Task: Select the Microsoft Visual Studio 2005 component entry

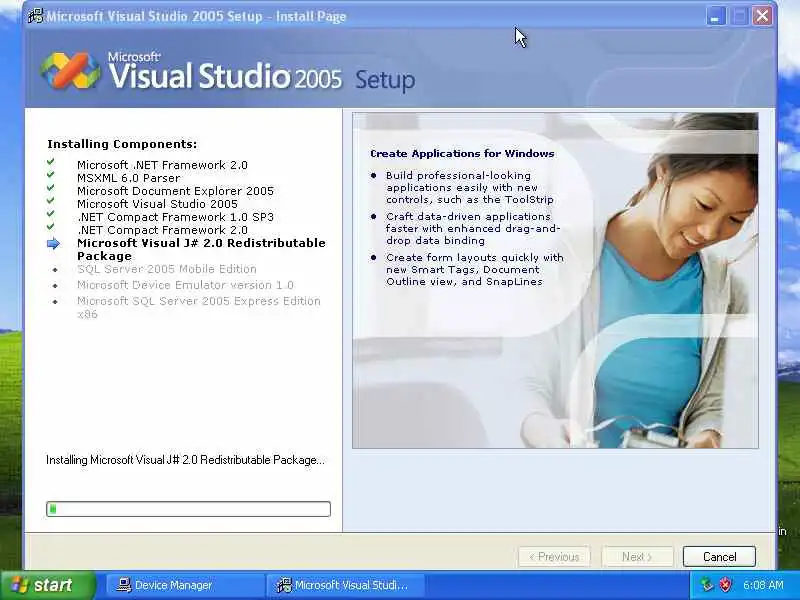Action: click(x=157, y=204)
